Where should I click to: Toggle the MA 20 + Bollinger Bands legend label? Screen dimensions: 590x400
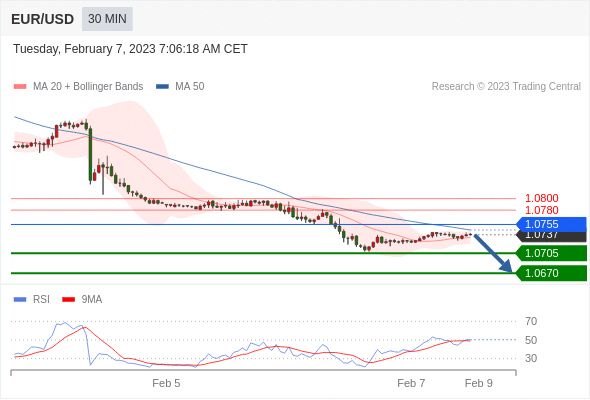(x=88, y=87)
